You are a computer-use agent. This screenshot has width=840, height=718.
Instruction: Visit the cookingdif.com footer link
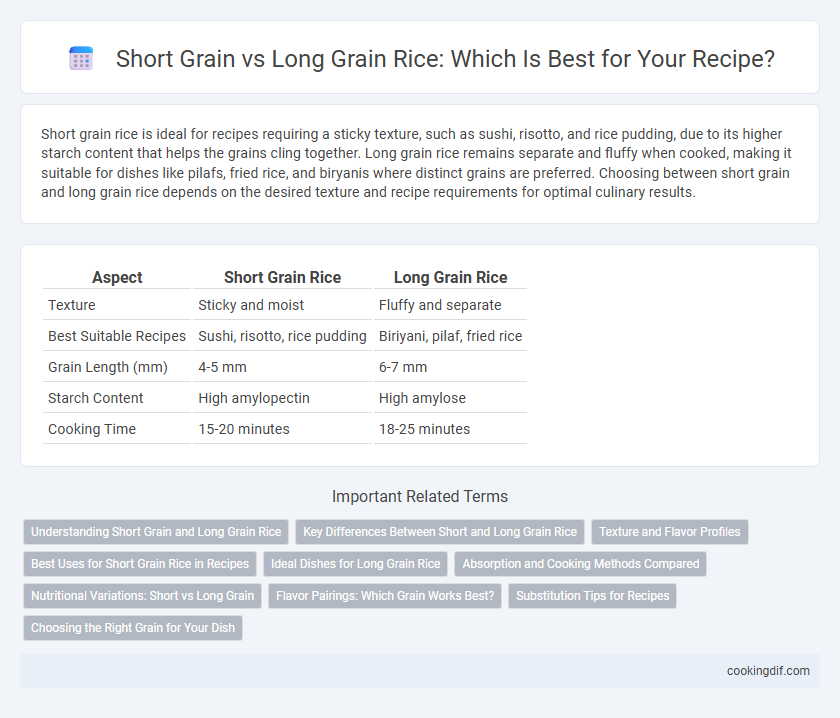coord(768,671)
